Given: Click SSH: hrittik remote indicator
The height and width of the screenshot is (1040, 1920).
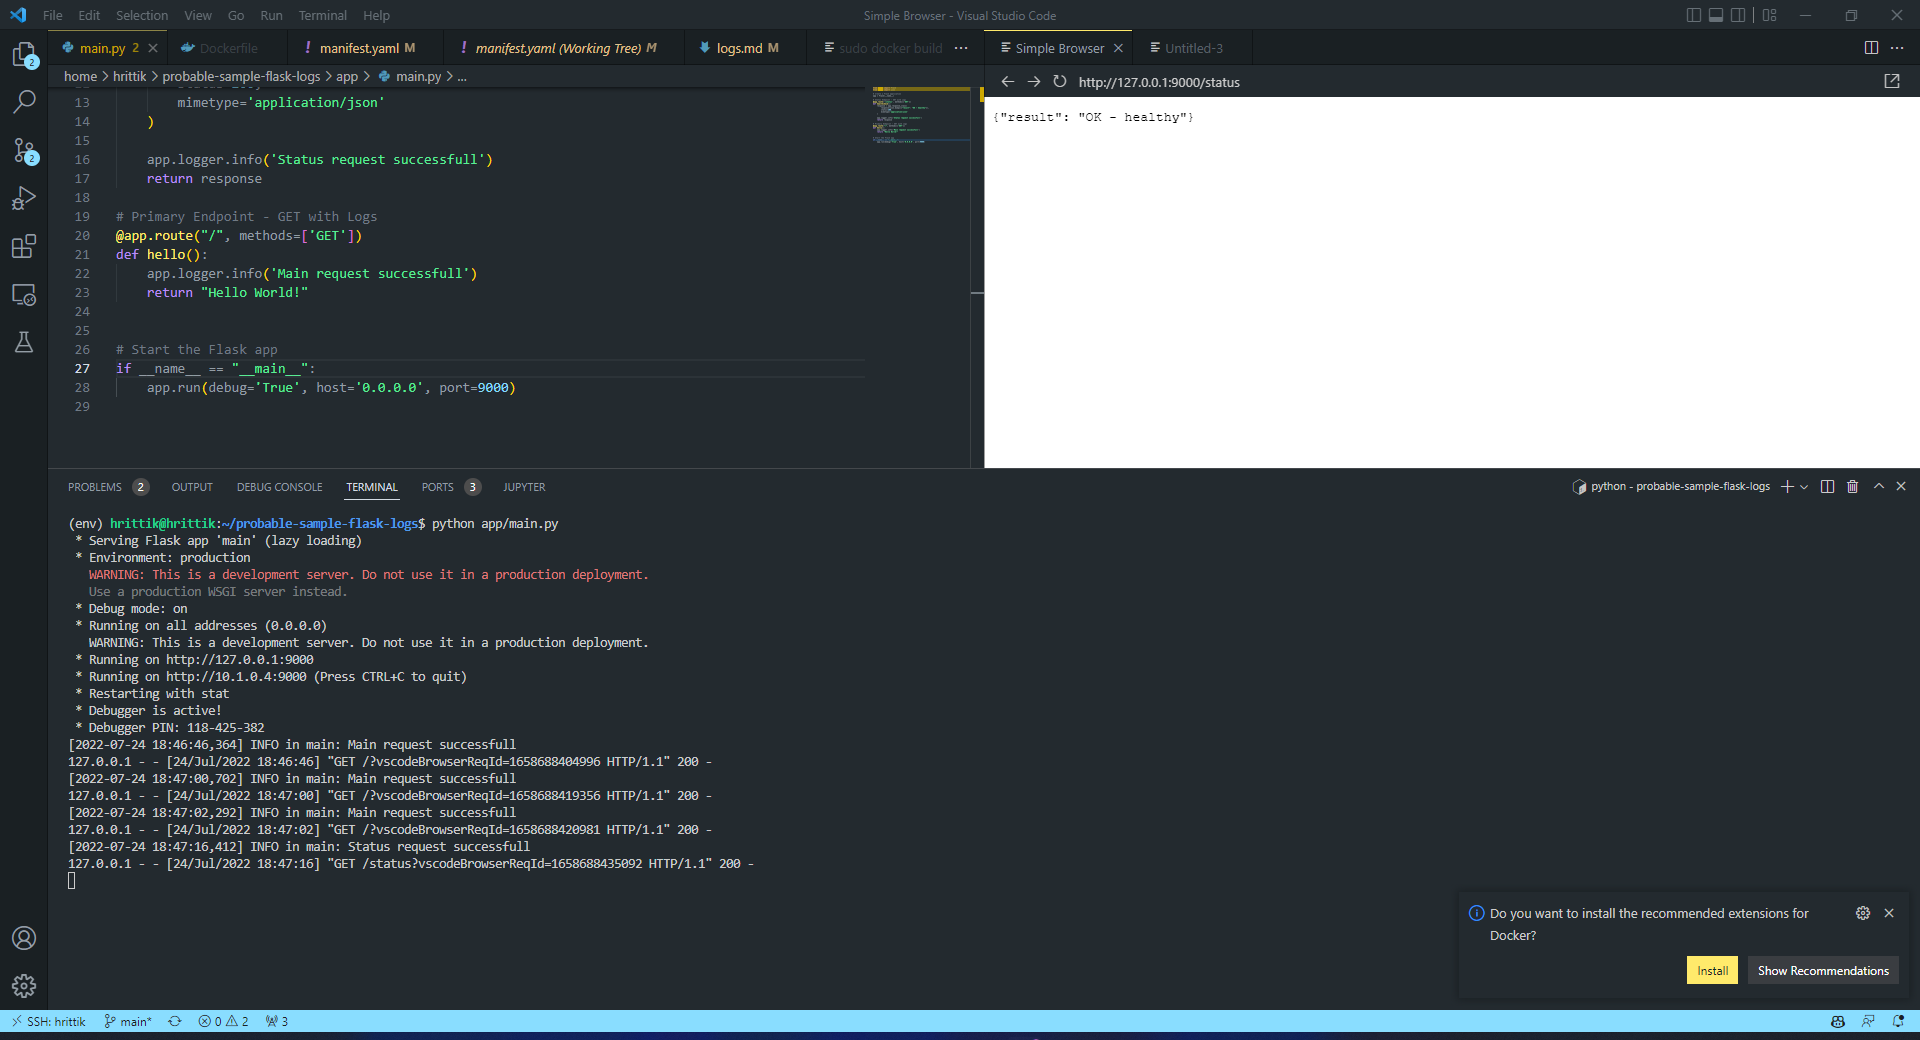Looking at the screenshot, I should point(48,1021).
